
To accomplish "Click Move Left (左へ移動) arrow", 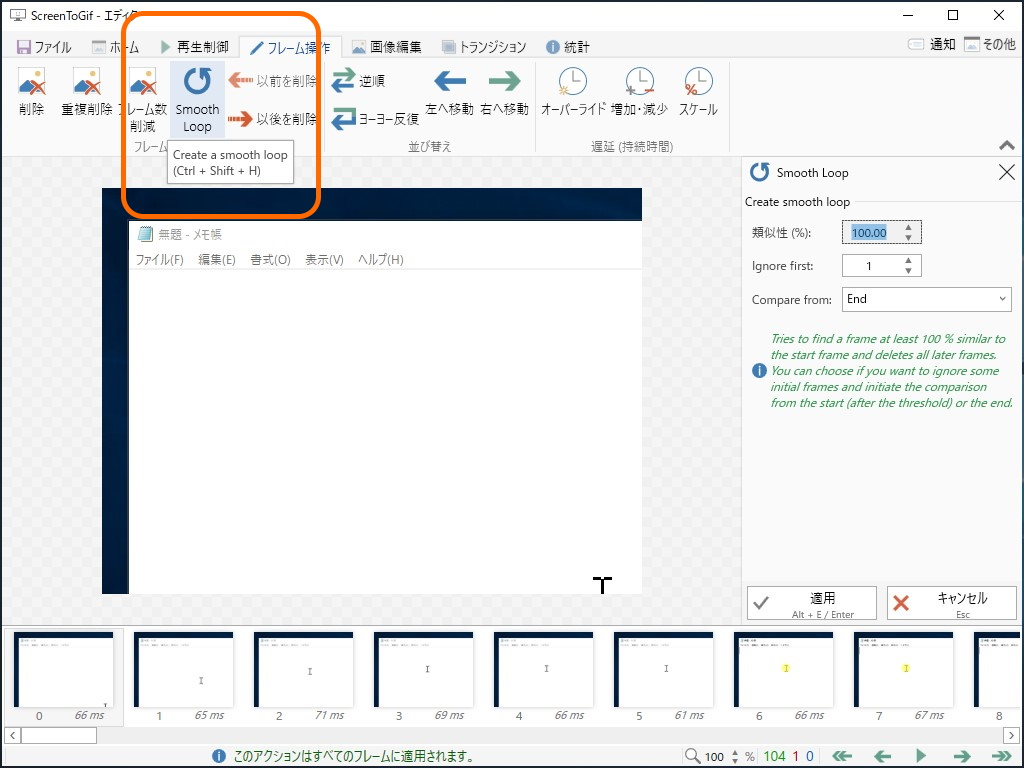I will [449, 82].
